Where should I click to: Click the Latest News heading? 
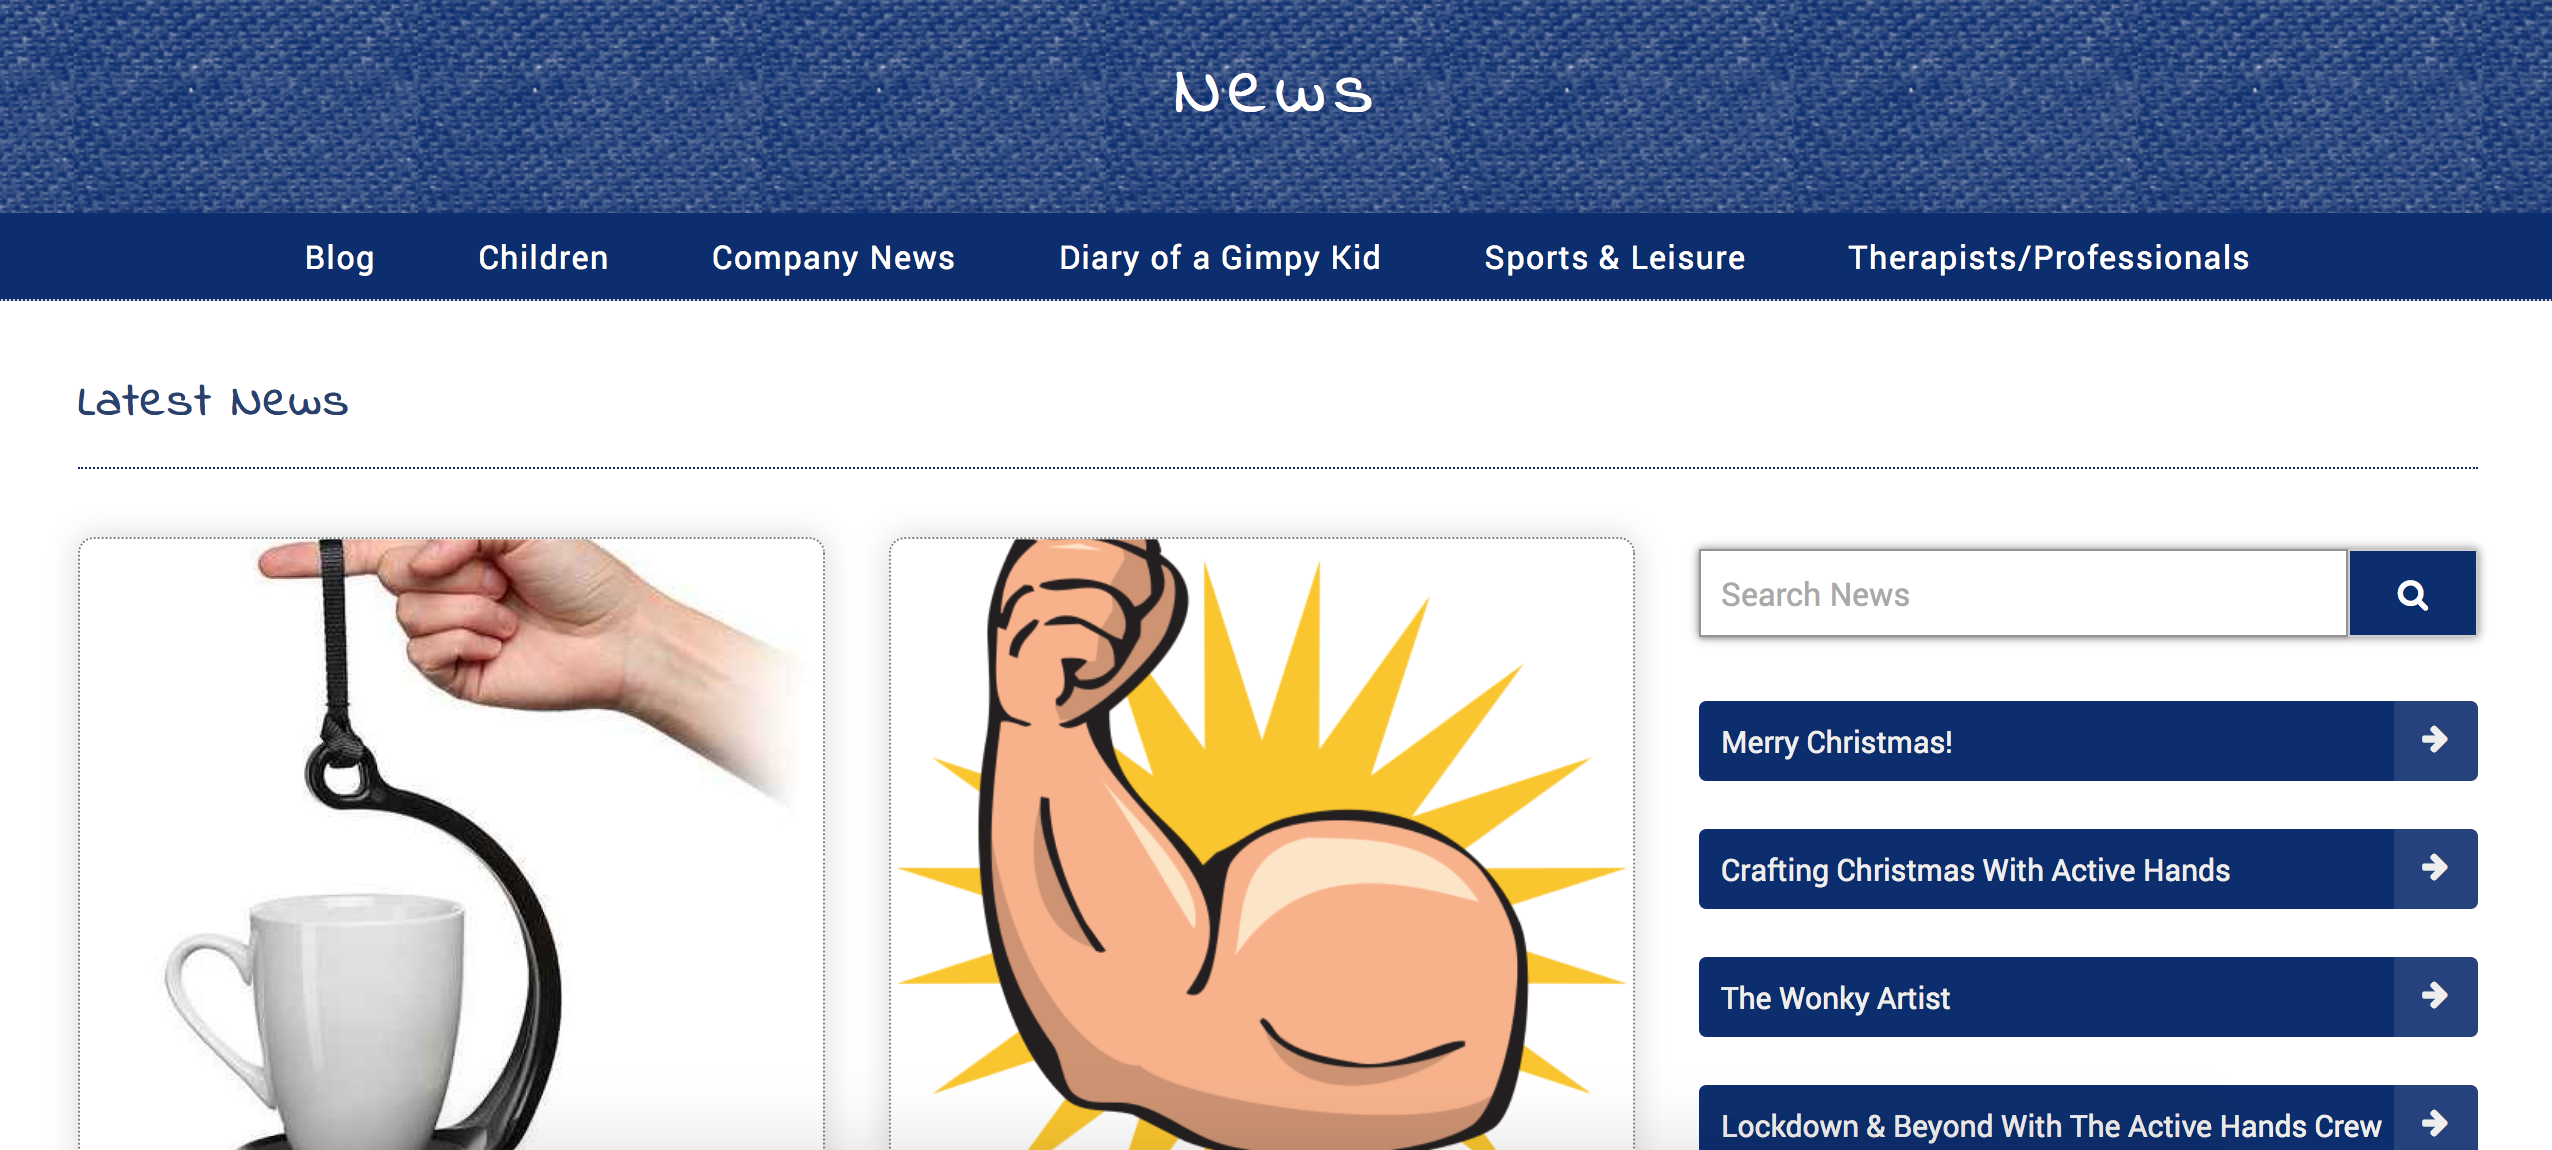(213, 402)
